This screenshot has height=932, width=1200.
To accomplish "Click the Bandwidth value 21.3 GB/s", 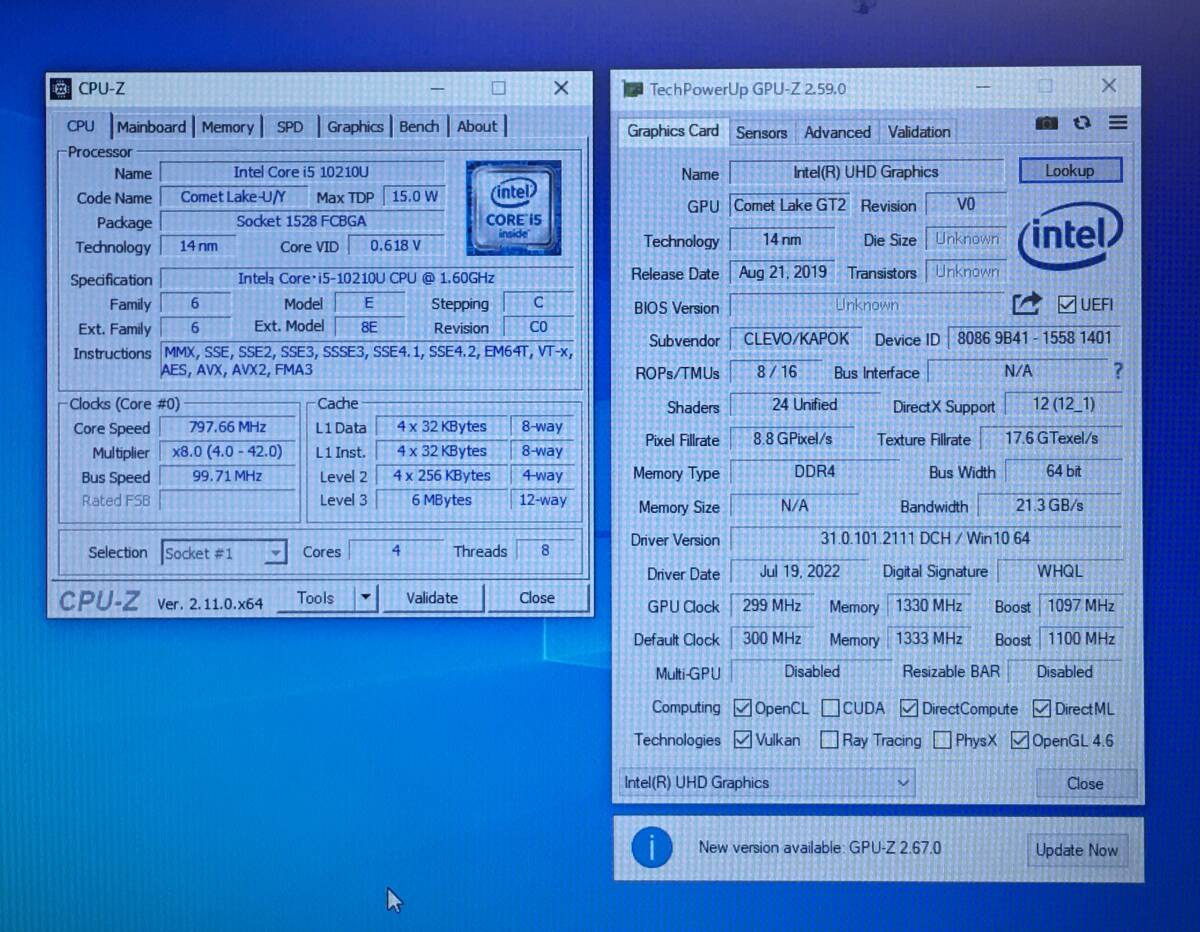I will tap(1049, 505).
